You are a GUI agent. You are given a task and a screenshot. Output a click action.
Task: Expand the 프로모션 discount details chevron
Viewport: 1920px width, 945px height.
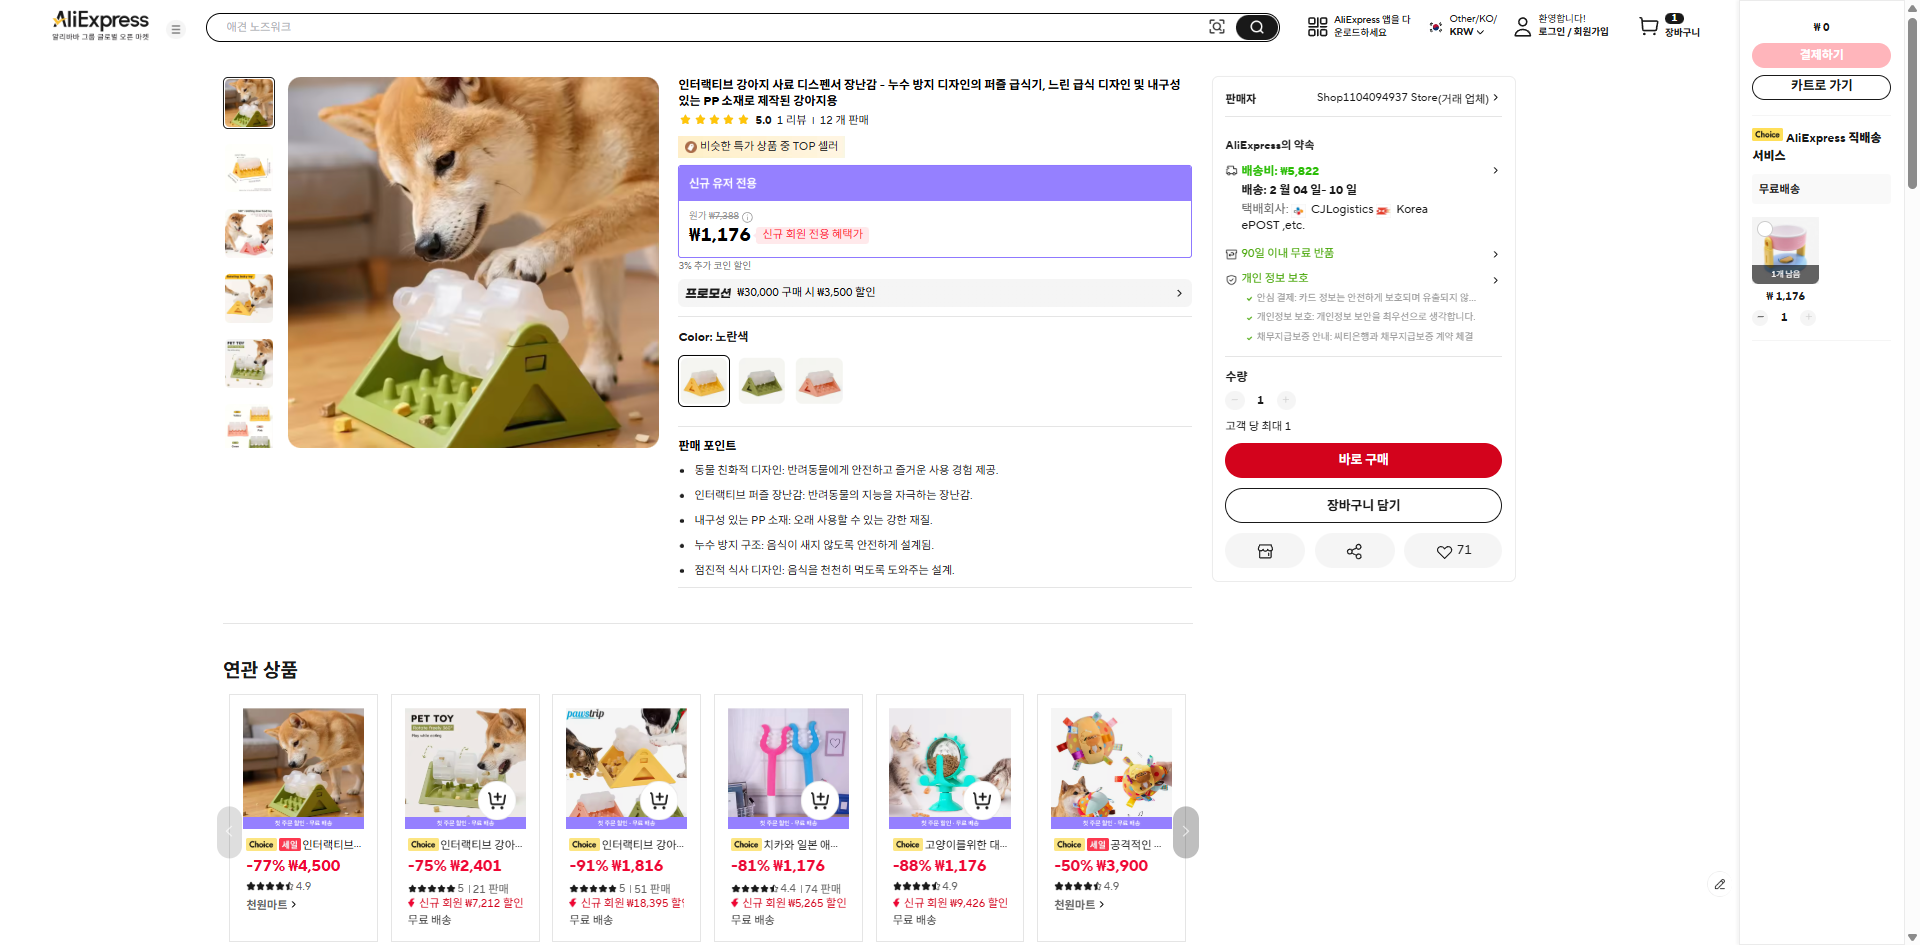click(x=1179, y=292)
